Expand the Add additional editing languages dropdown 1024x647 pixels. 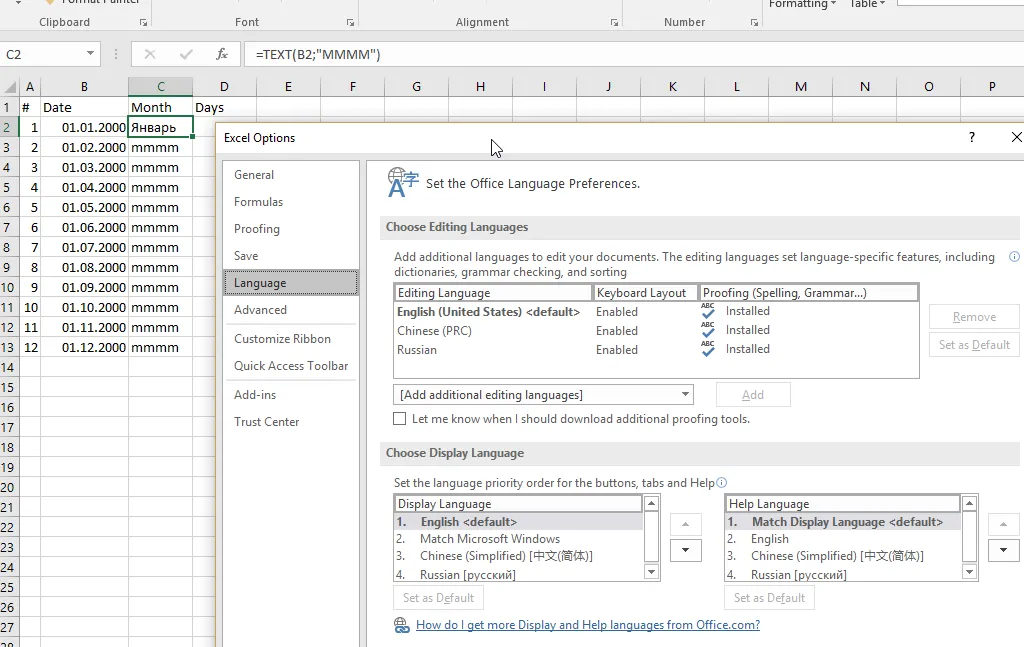coord(685,395)
